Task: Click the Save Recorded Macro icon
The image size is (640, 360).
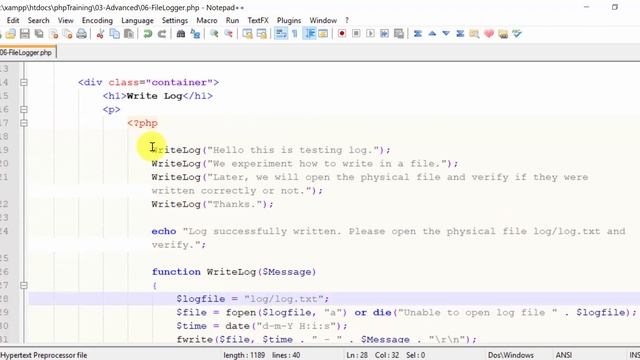Action: (399, 34)
